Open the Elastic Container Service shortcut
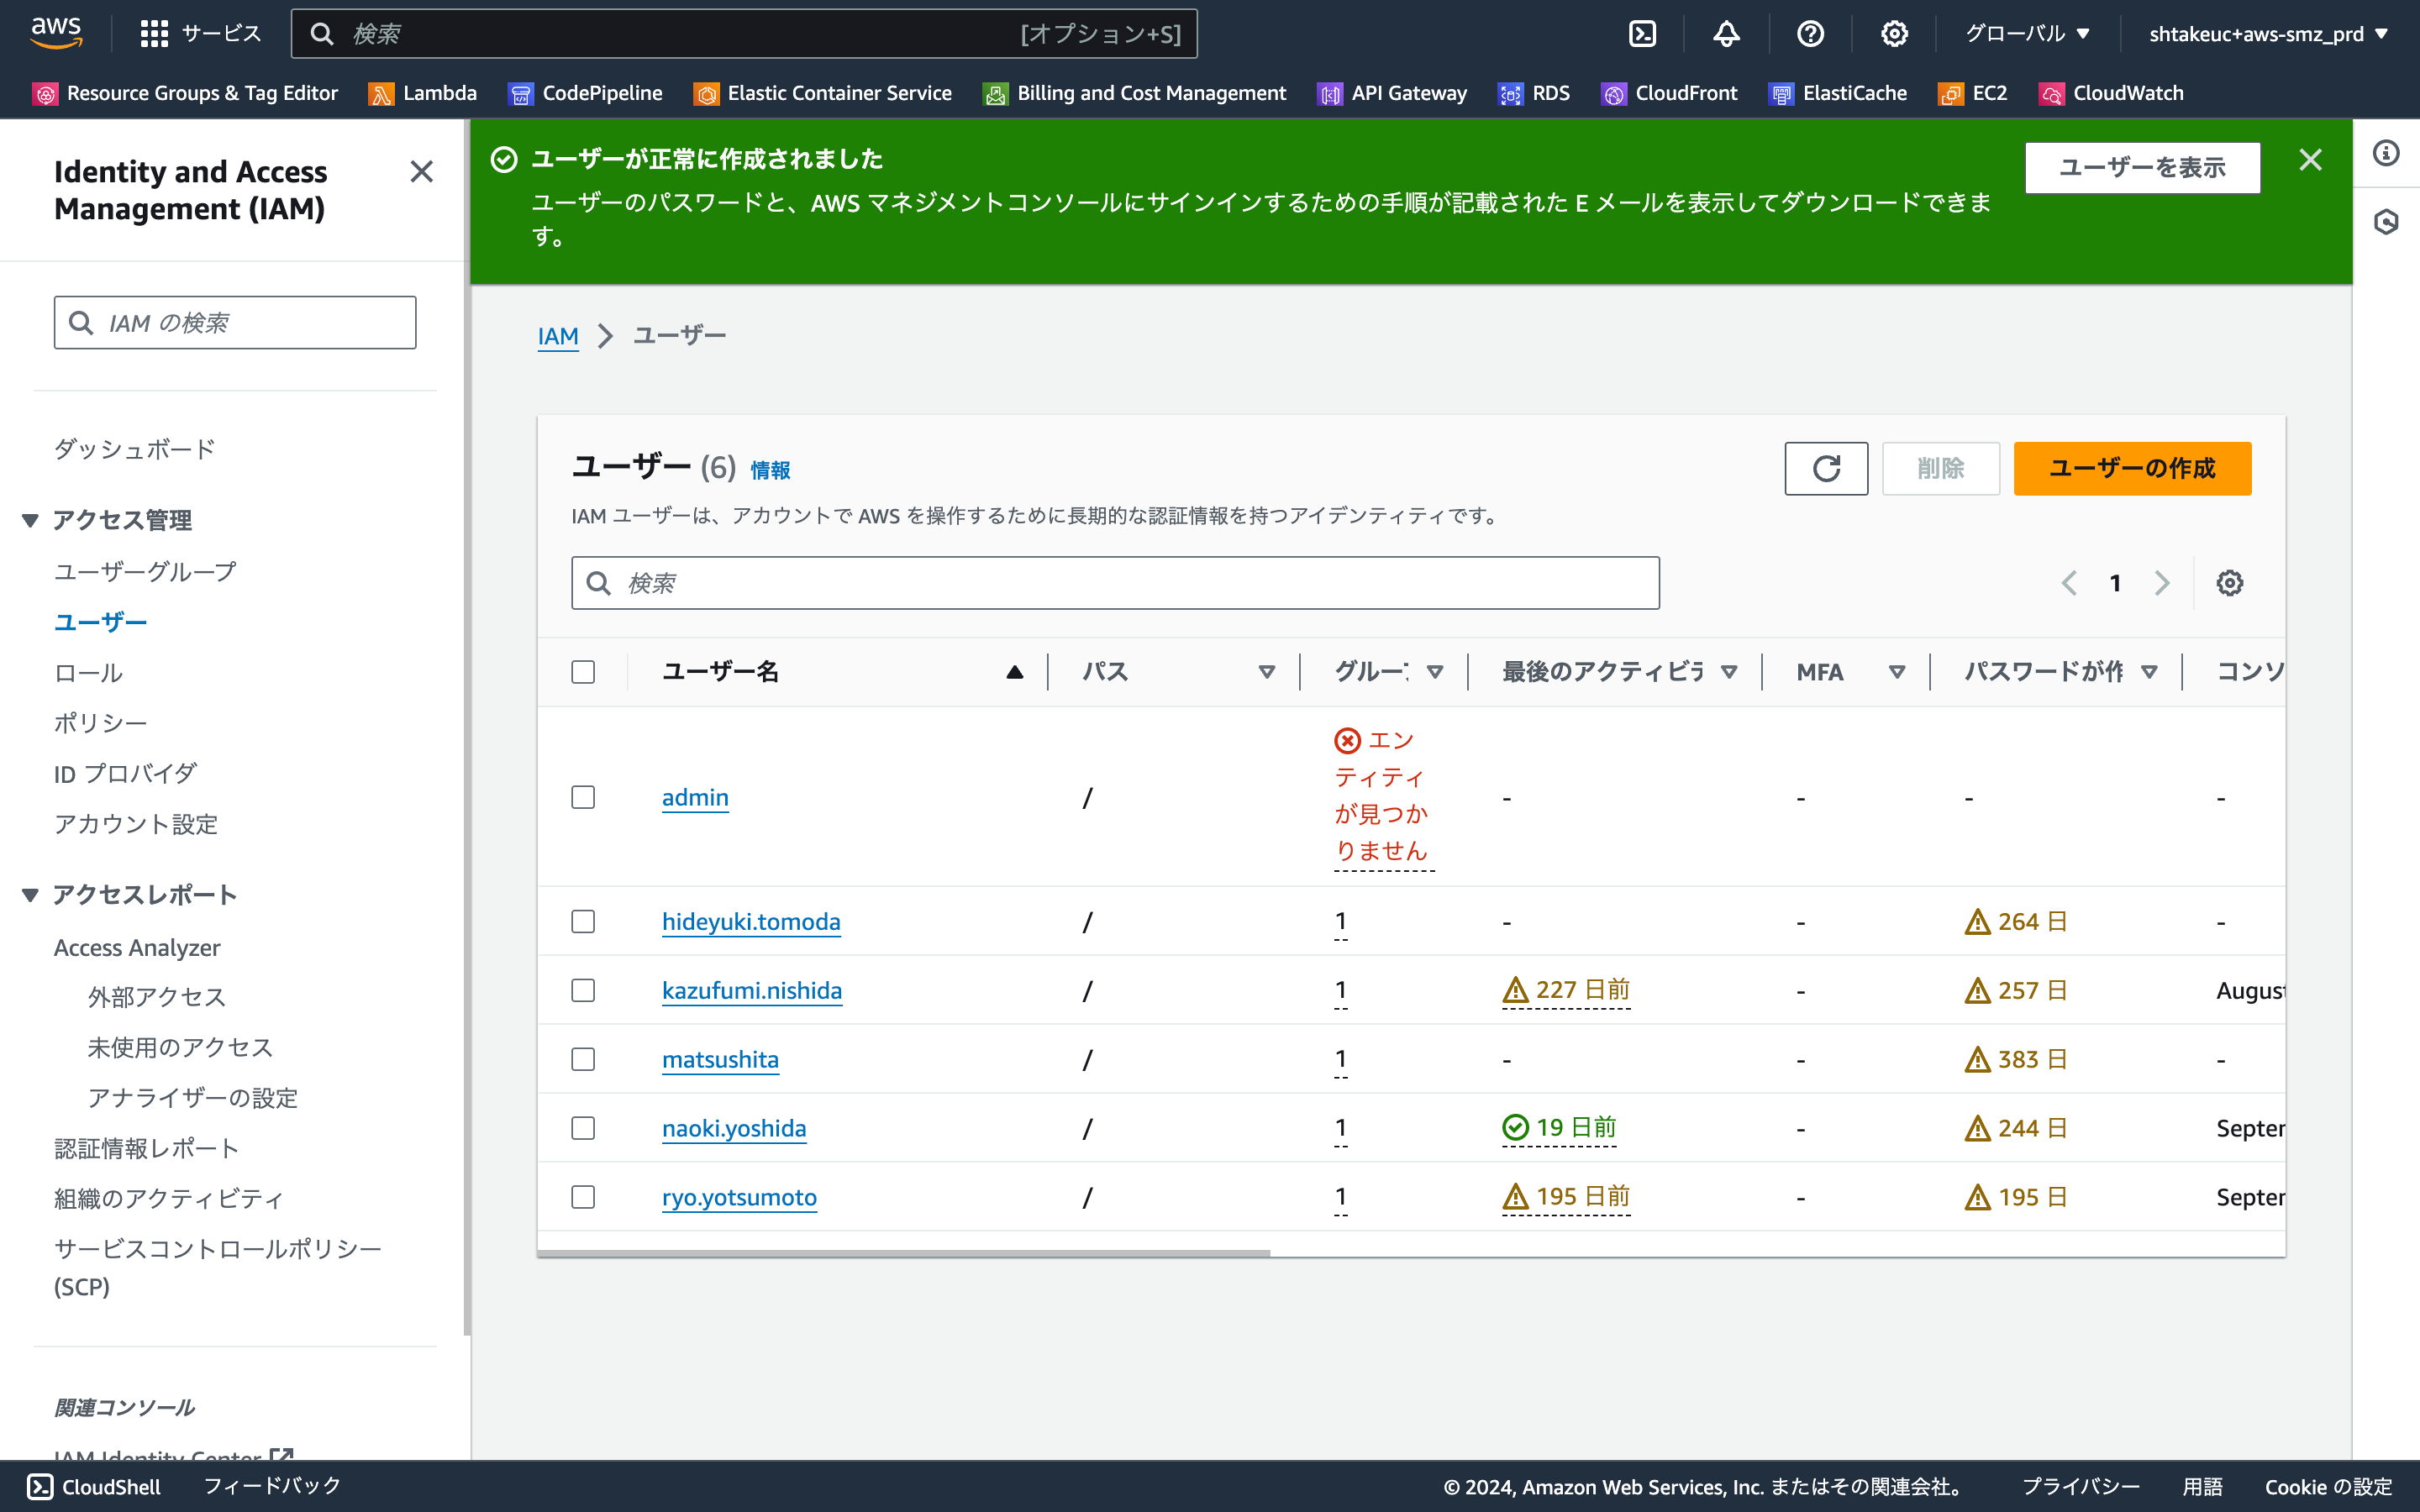2420x1512 pixels. click(x=823, y=93)
